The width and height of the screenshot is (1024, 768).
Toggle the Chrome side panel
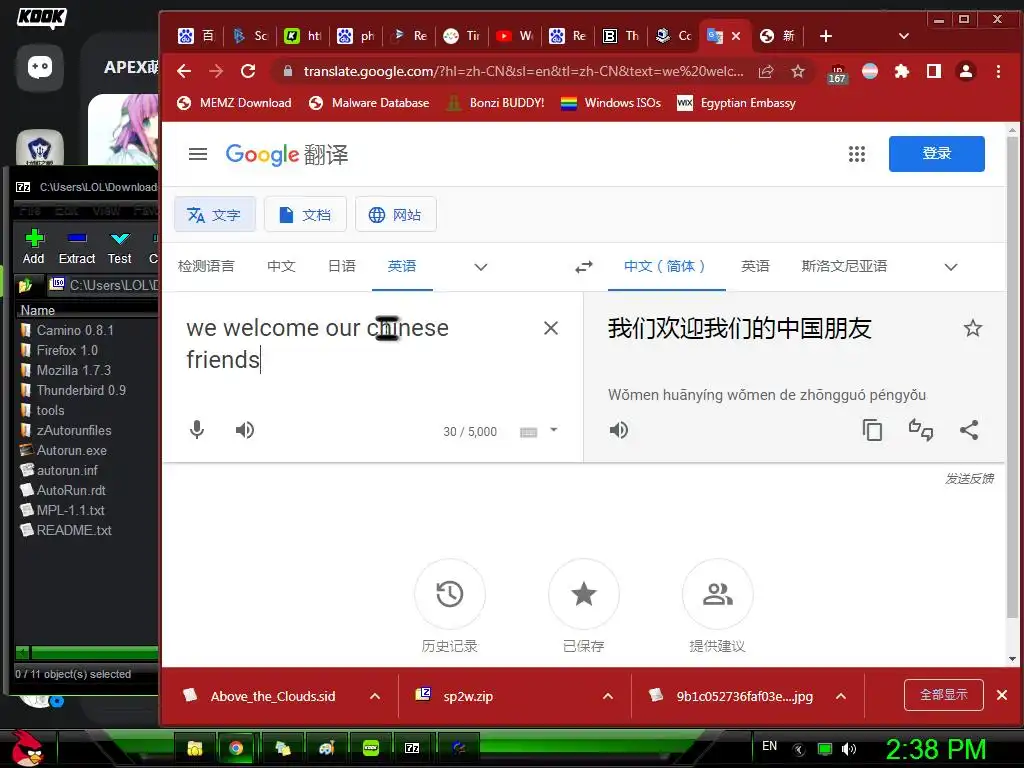point(934,71)
